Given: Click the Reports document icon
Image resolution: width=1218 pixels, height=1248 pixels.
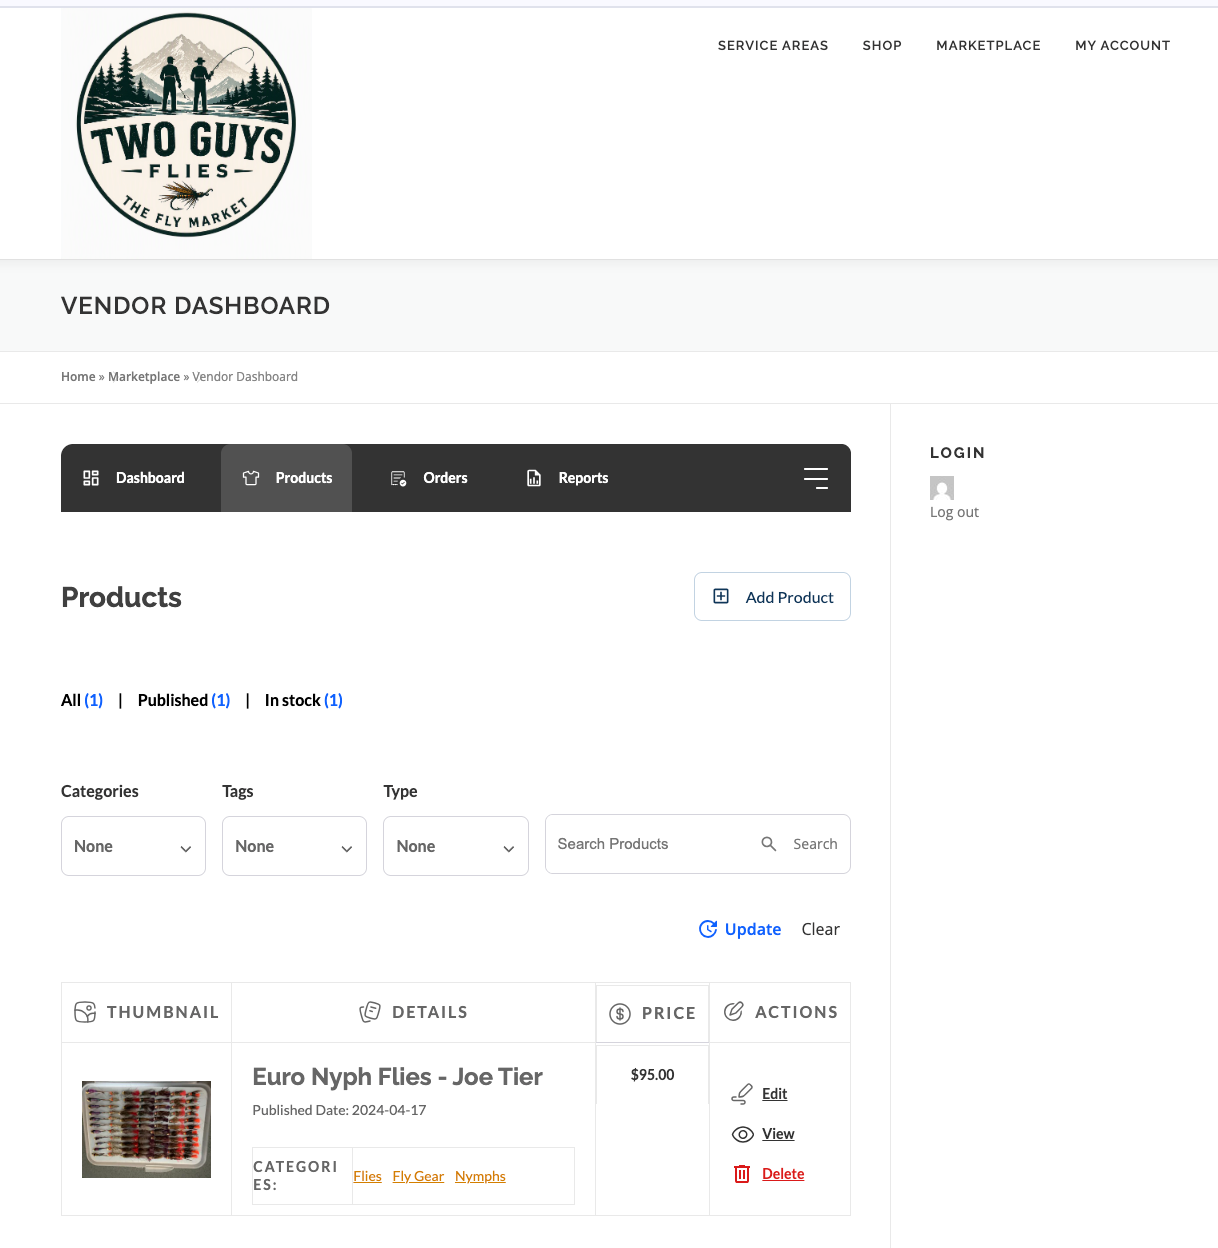Looking at the screenshot, I should tap(534, 478).
